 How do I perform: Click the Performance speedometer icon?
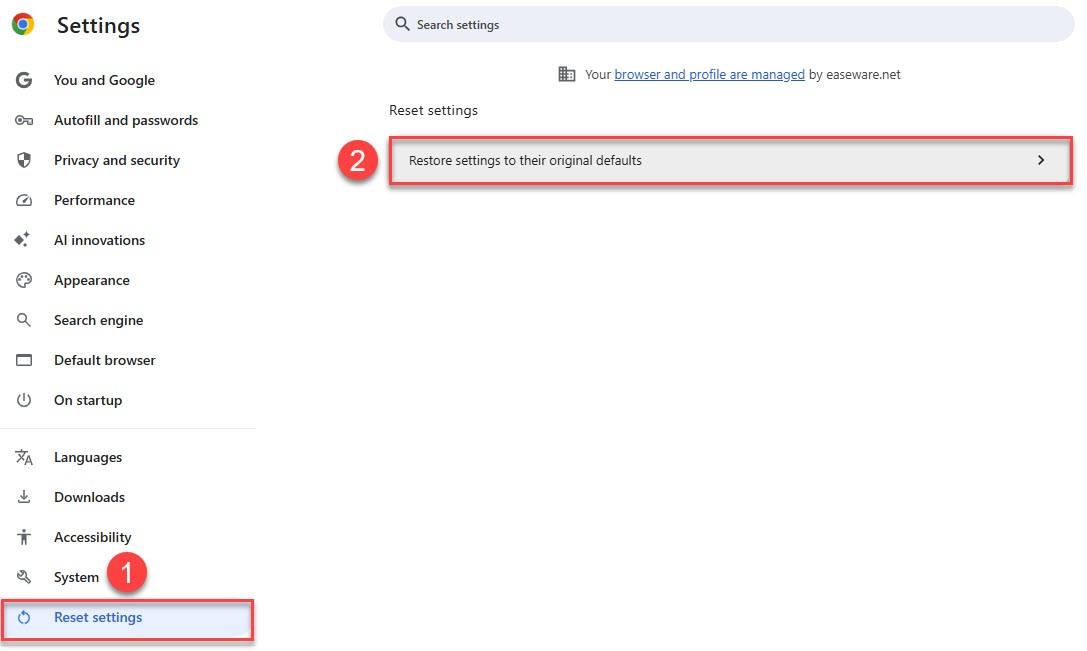24,200
